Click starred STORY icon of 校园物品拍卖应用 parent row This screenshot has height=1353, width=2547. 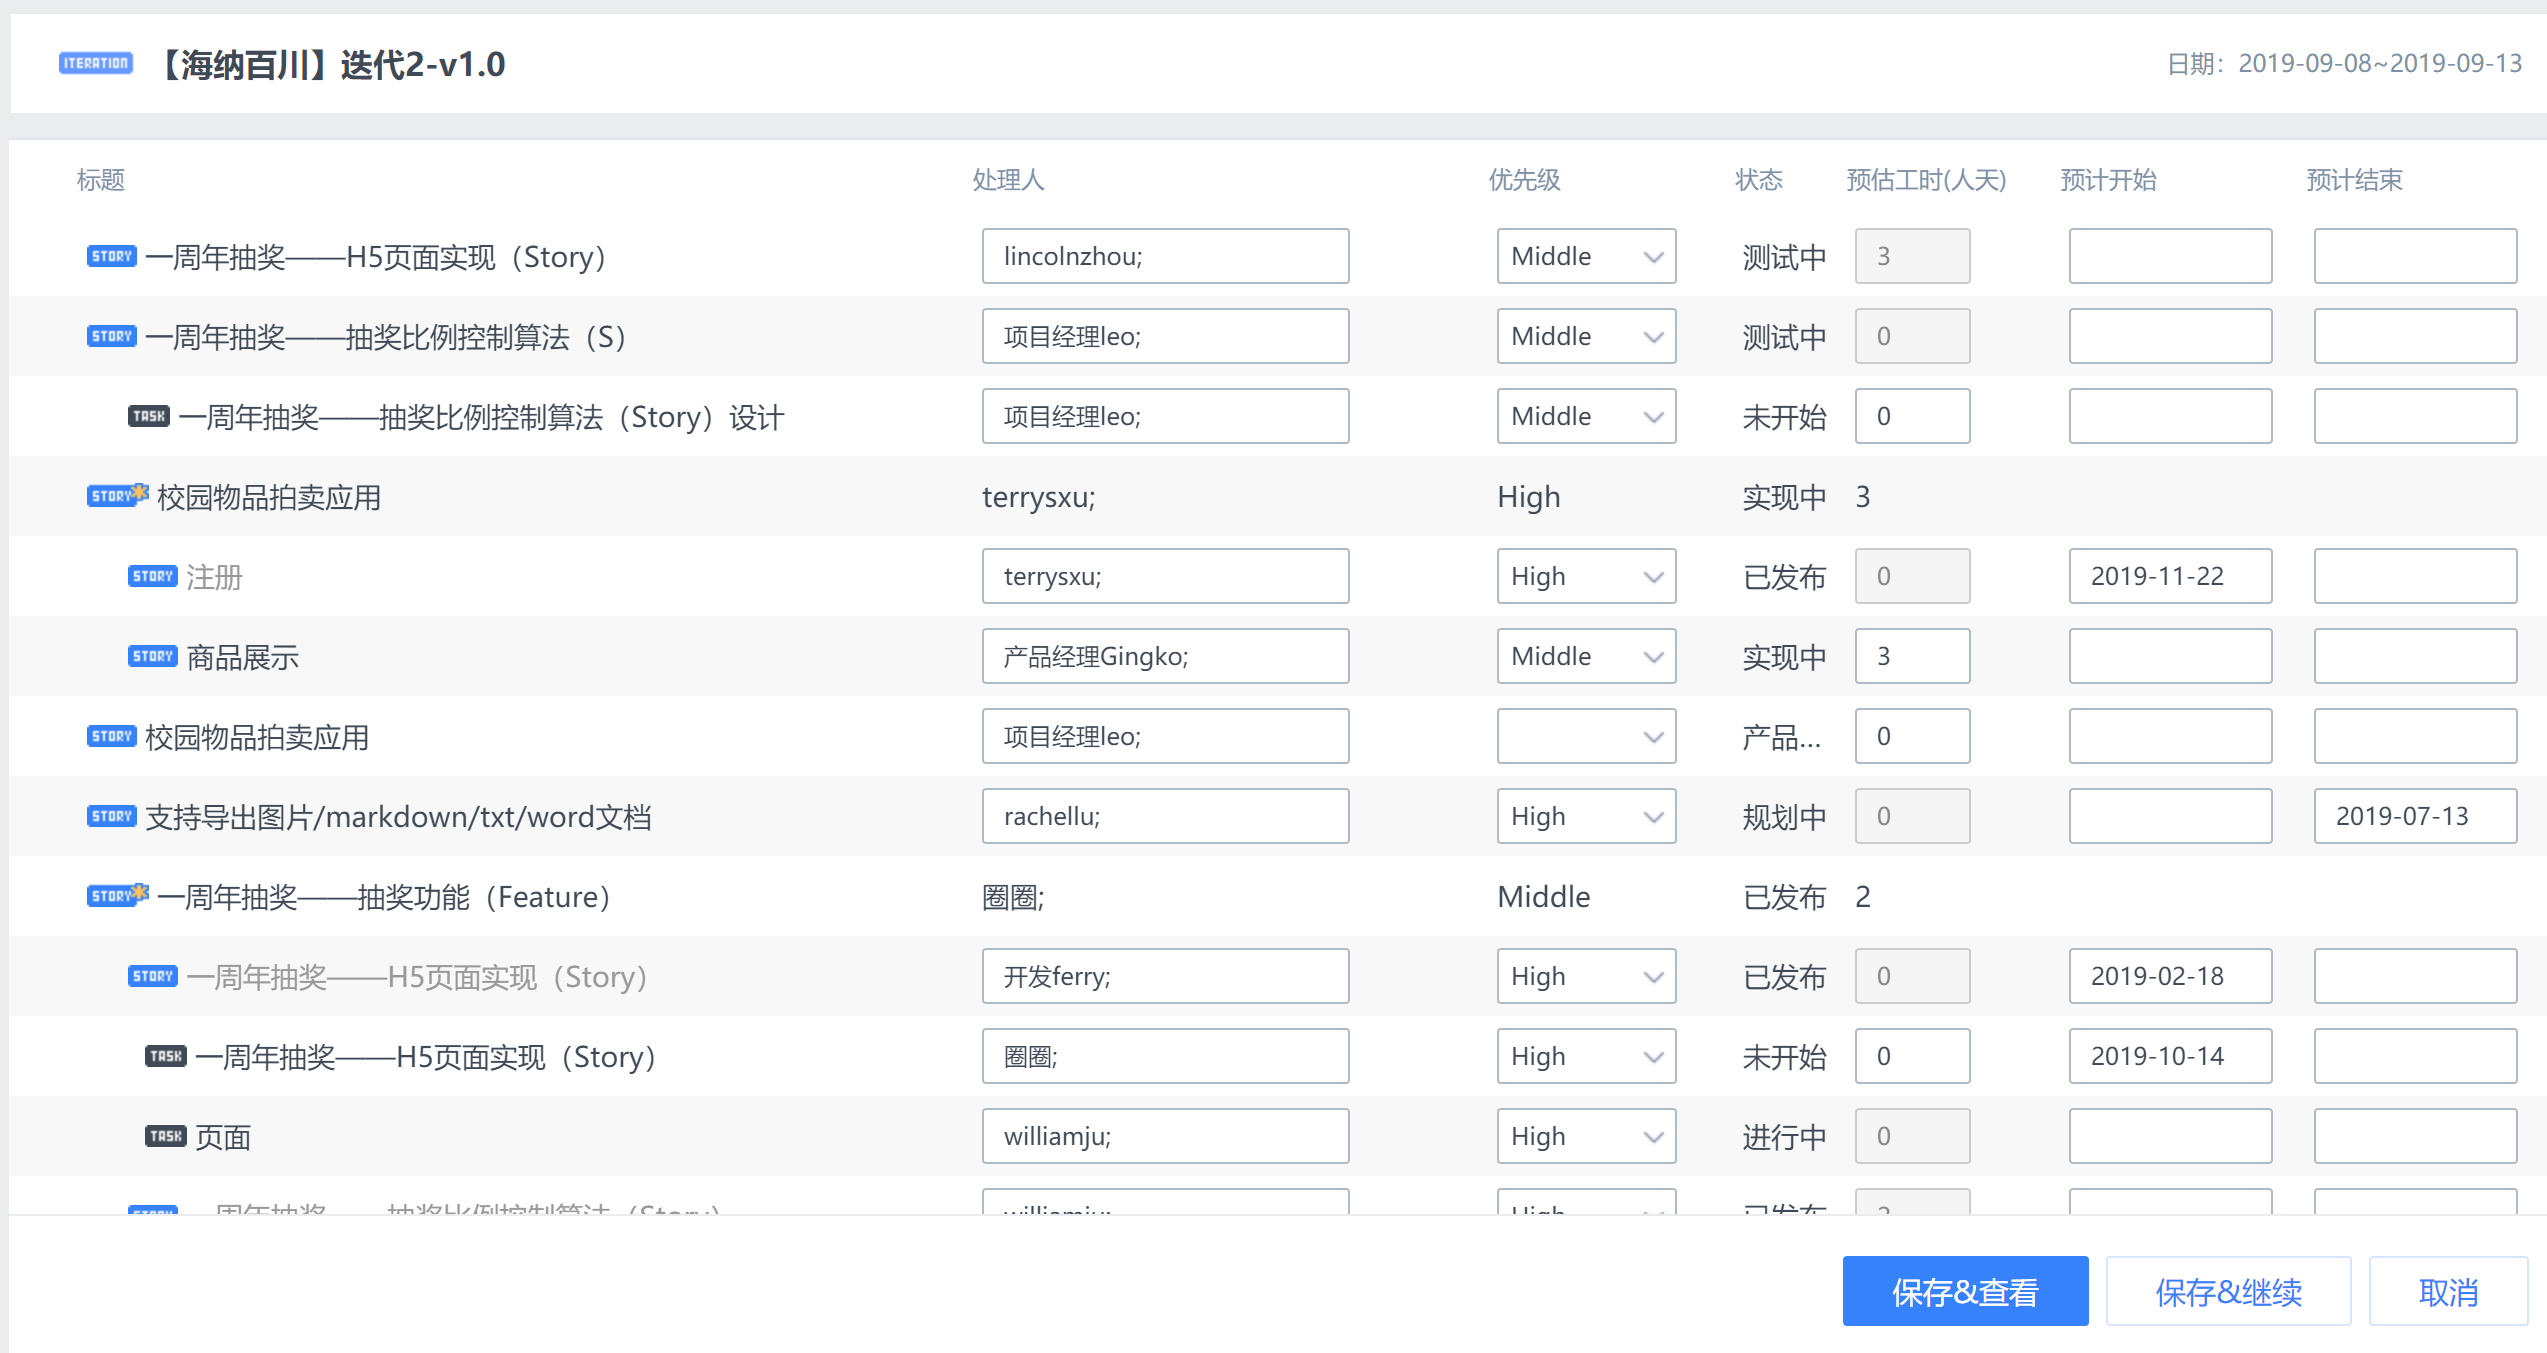tap(117, 495)
